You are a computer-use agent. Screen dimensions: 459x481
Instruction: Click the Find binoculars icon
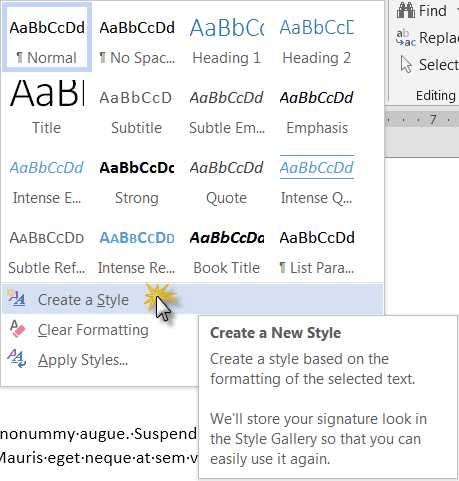click(405, 11)
